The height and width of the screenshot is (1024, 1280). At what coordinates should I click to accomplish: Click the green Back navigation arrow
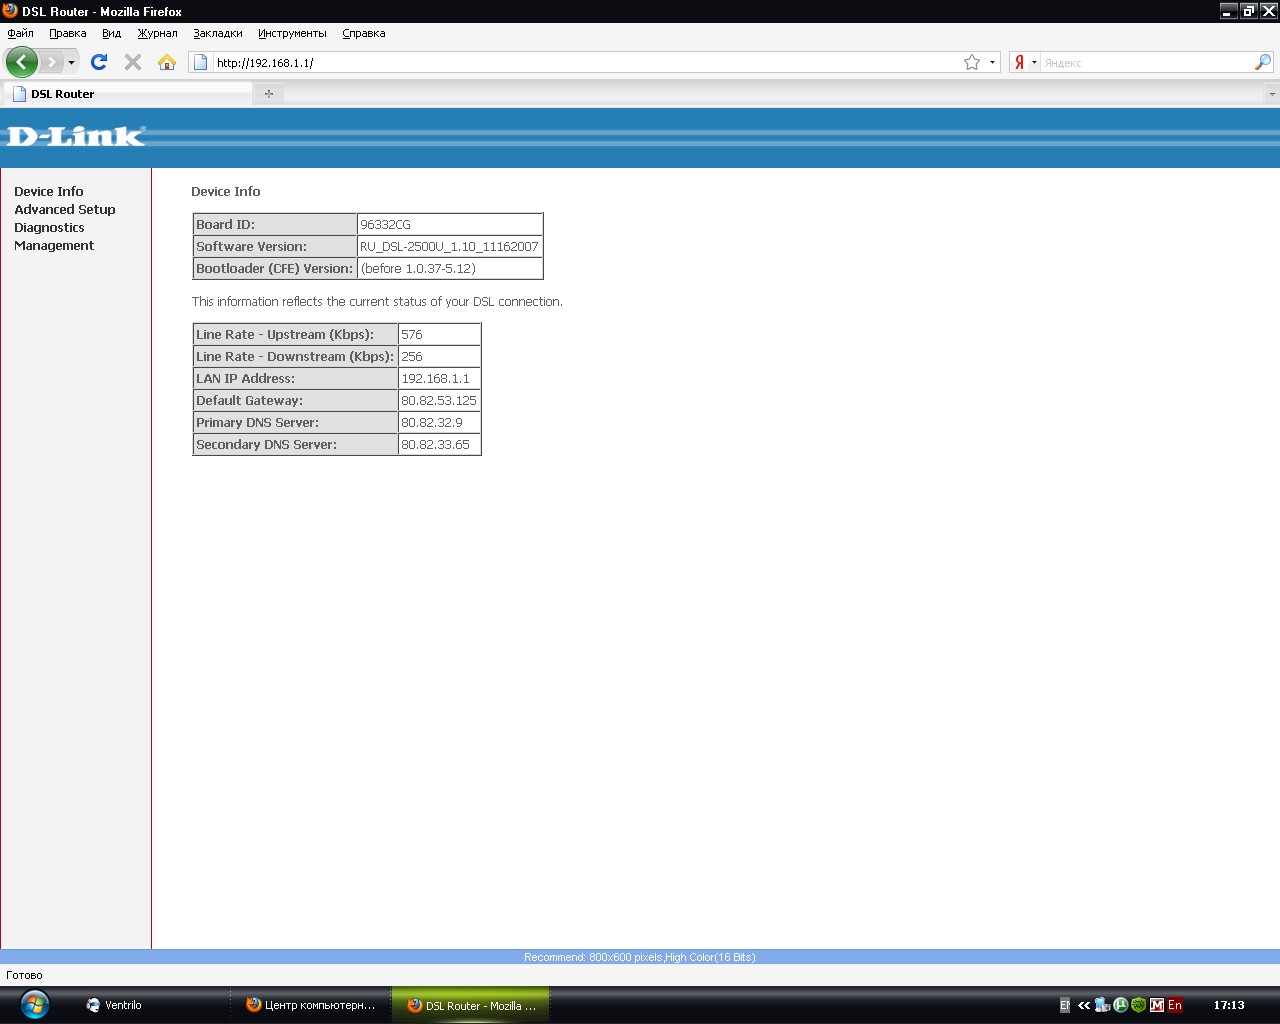21,62
